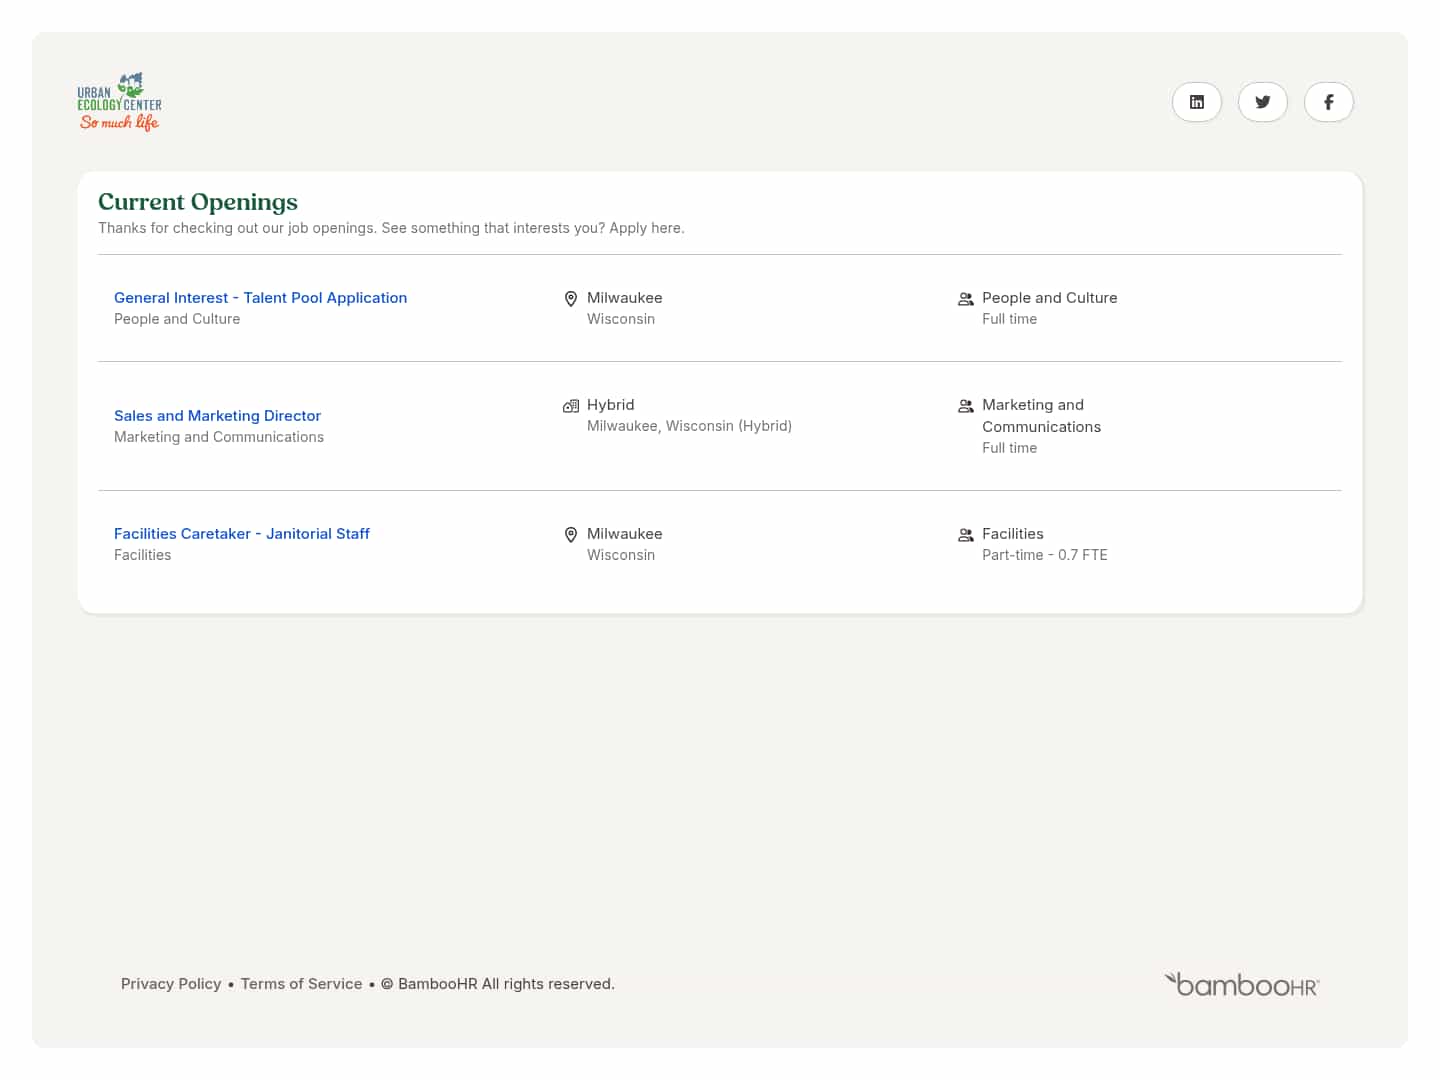Click 'People and Culture' under General Interest title
The height and width of the screenshot is (1080, 1440).
point(177,319)
